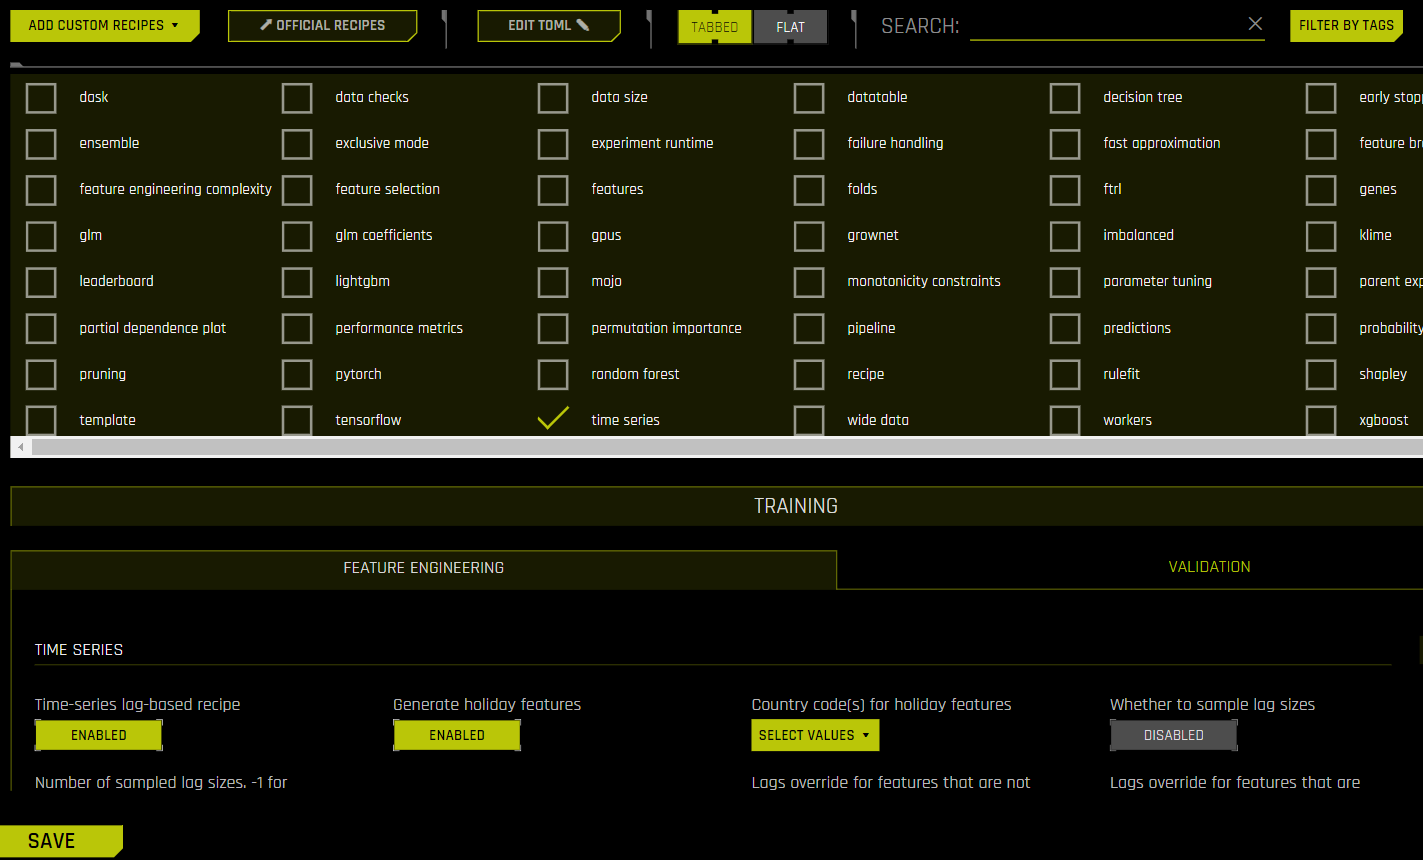Click the SAVE button

tap(53, 841)
